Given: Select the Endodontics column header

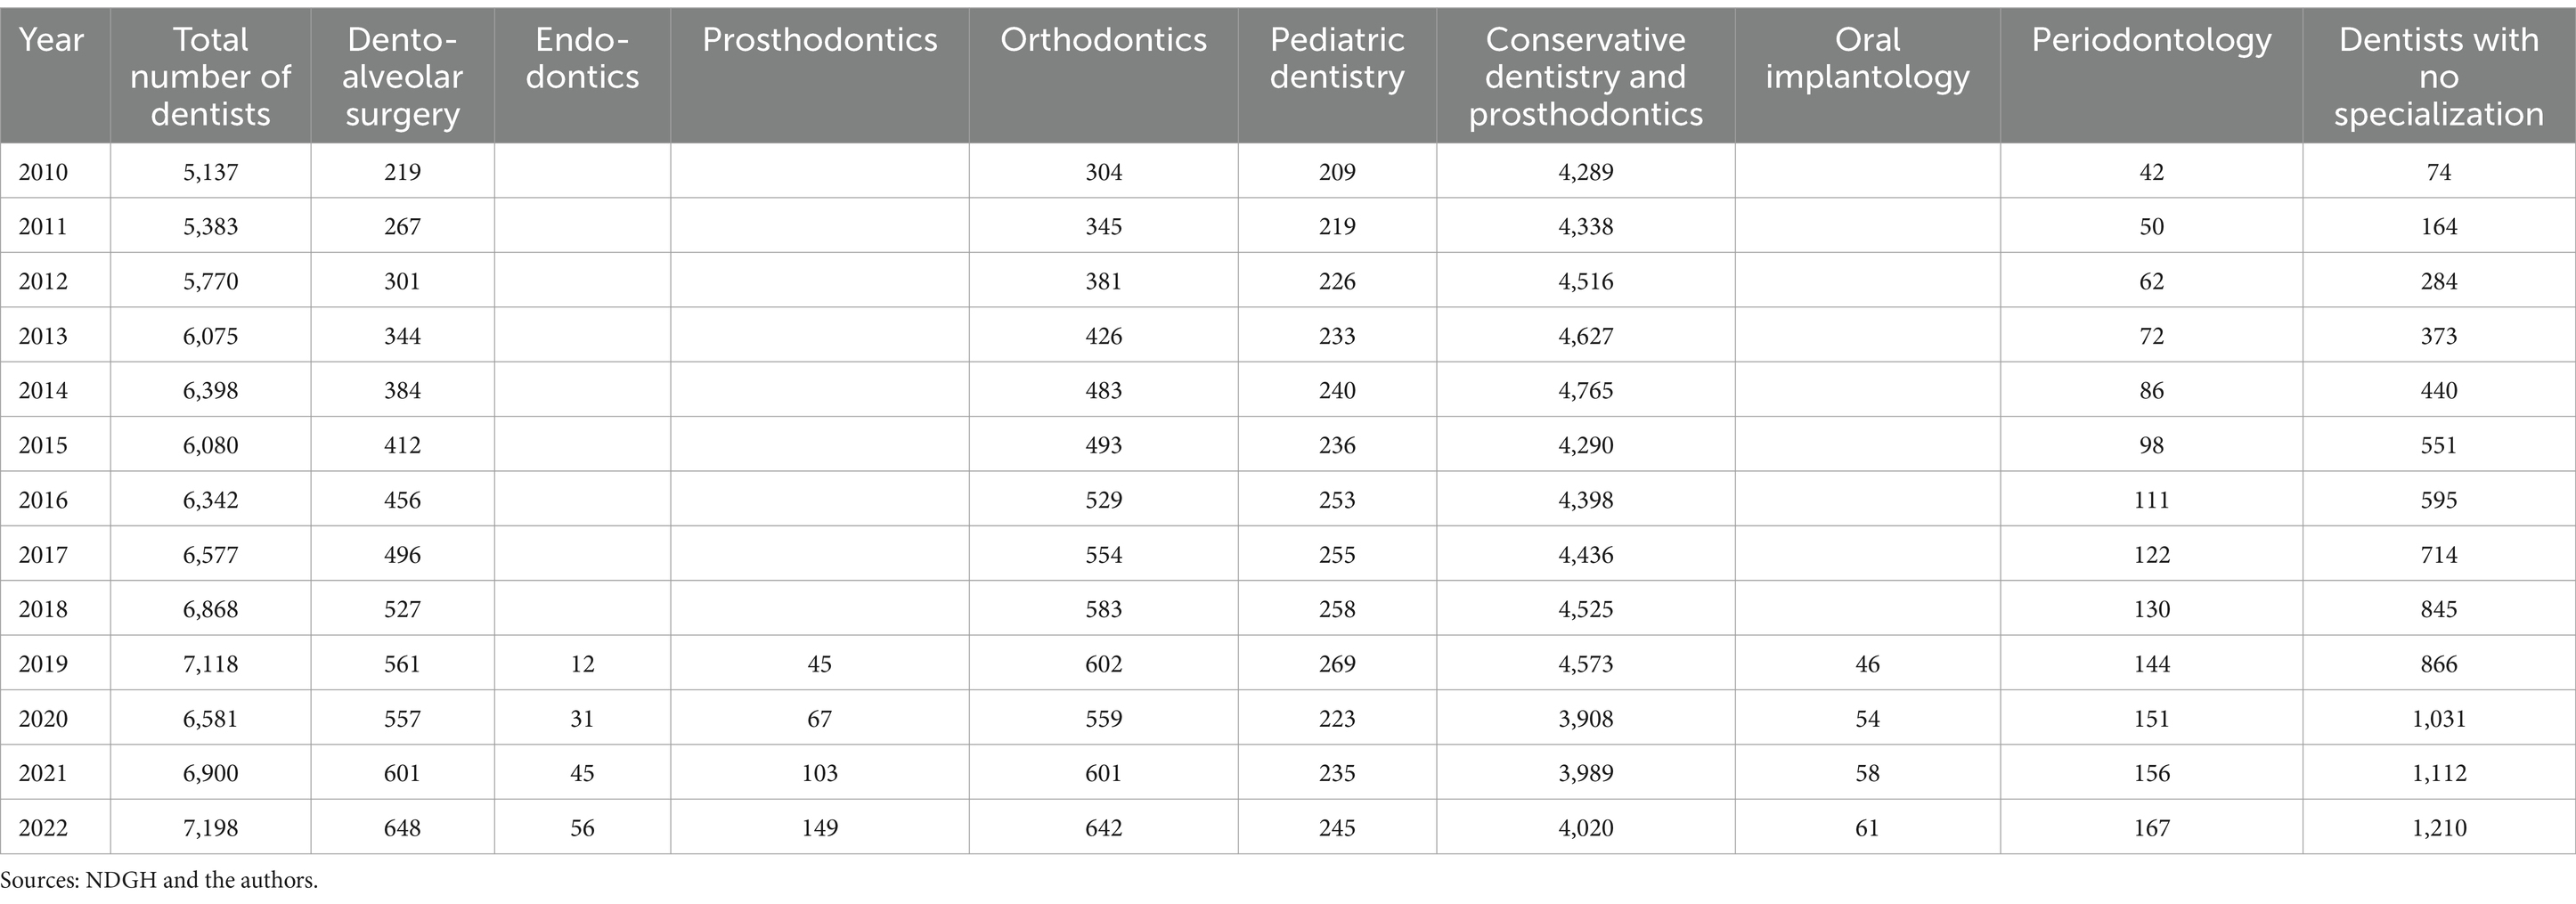Looking at the screenshot, I should tap(582, 58).
